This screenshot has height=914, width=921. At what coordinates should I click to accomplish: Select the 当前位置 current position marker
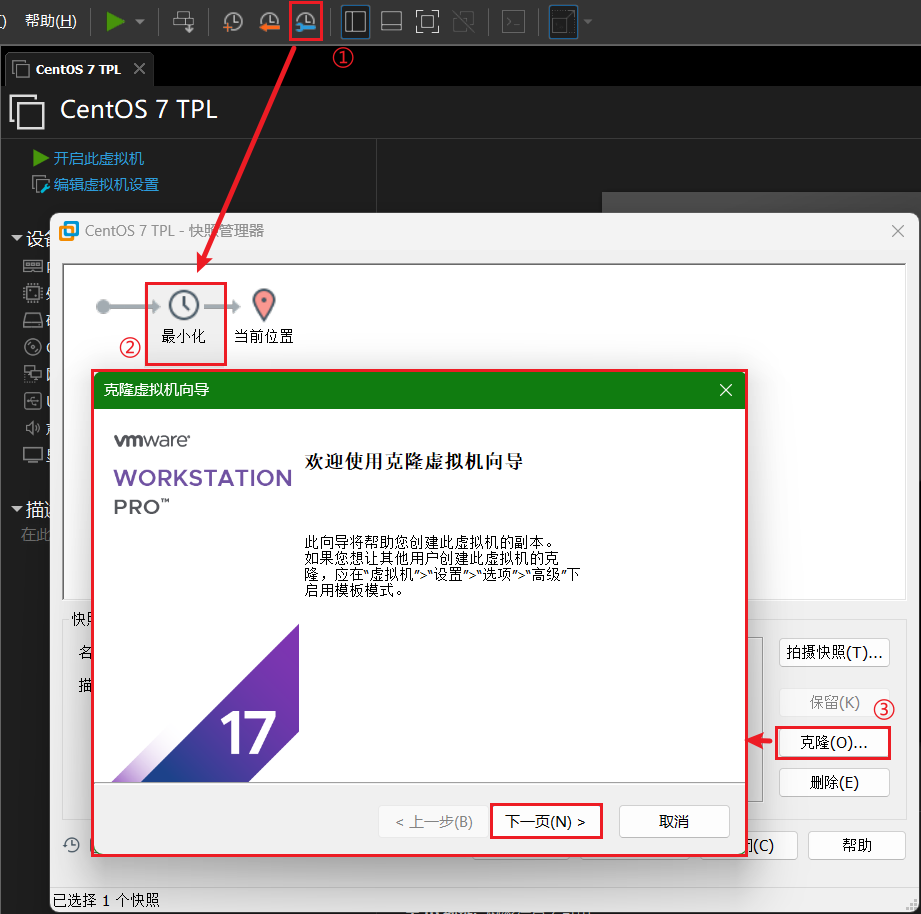264,317
